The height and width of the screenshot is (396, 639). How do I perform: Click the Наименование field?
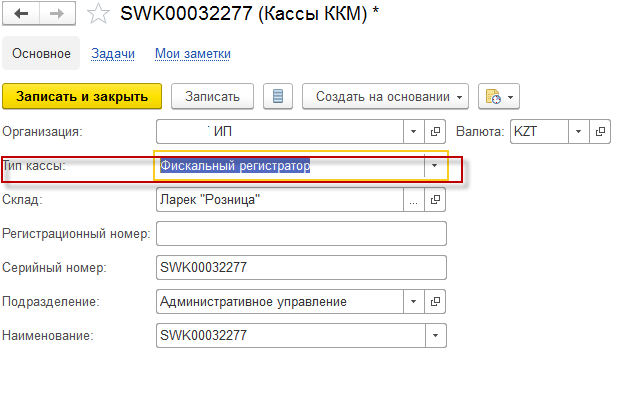(x=291, y=335)
